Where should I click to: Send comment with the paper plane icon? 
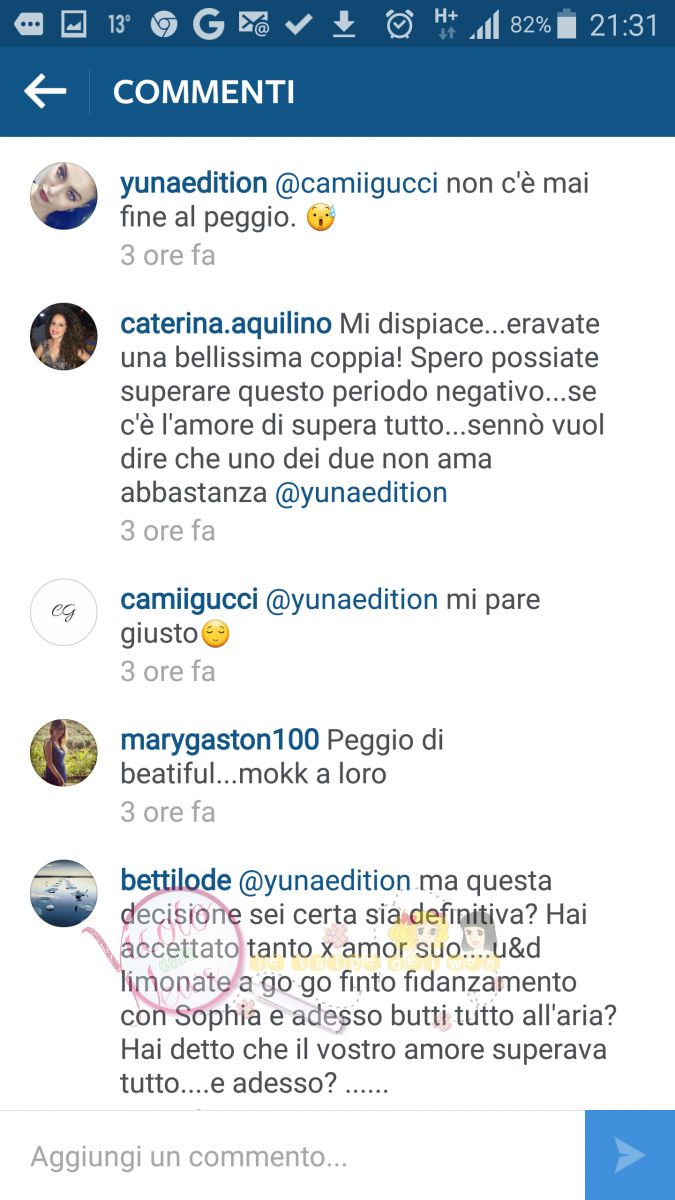point(630,1155)
